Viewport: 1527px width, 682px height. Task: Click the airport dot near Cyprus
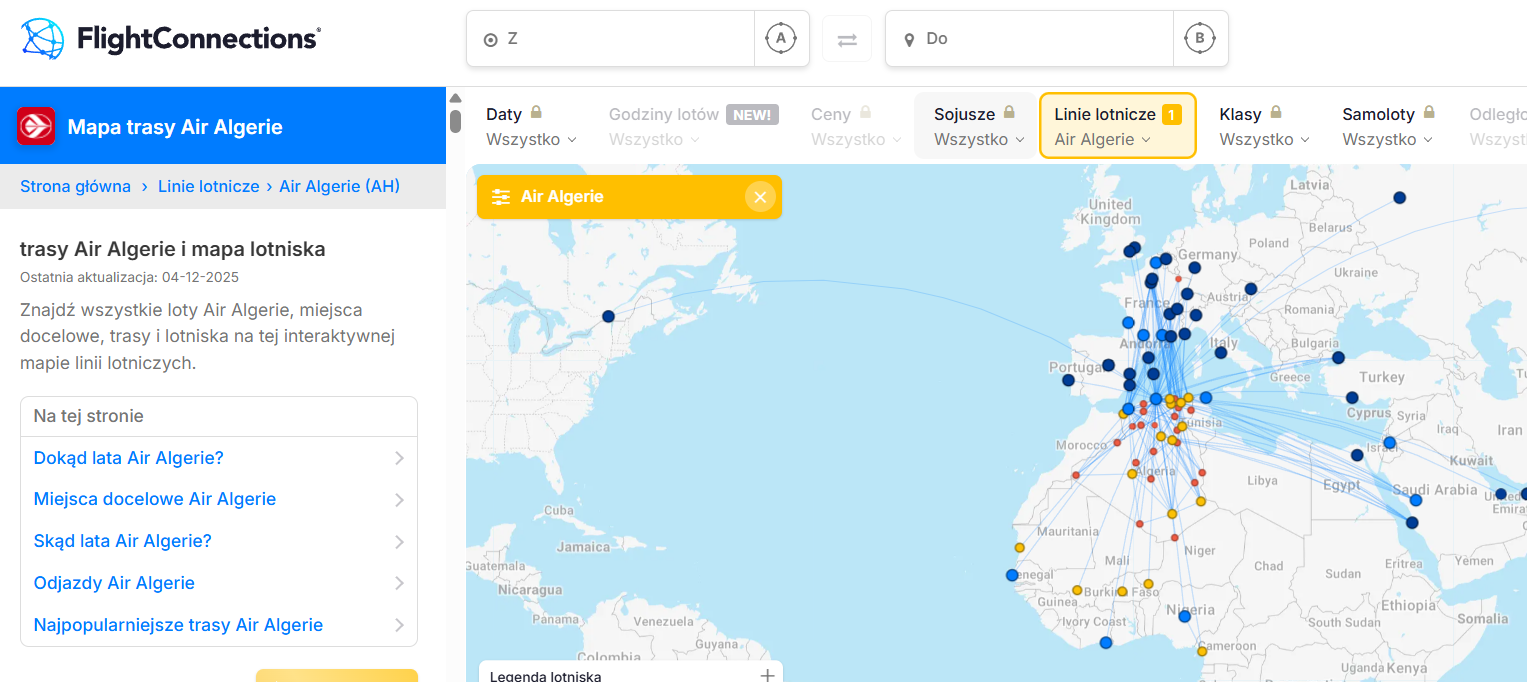(x=1352, y=397)
